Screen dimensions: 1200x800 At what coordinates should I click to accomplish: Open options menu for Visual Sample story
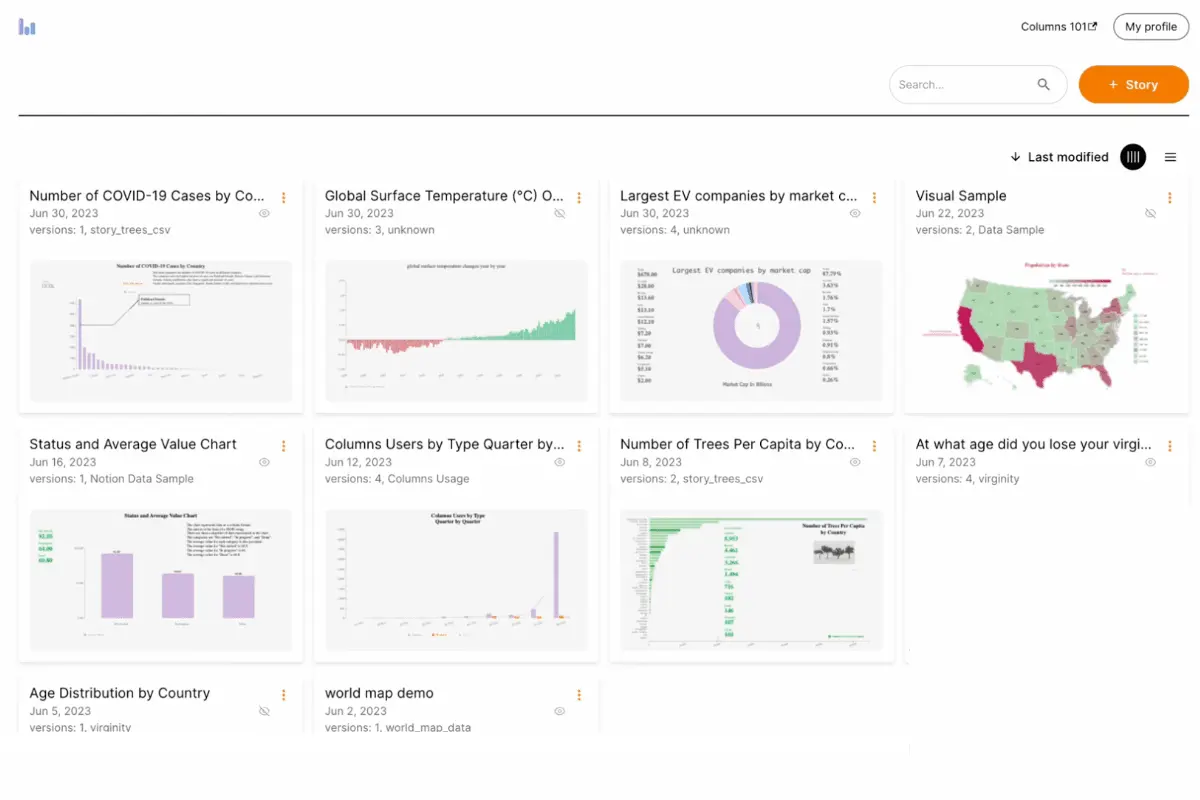pos(1170,198)
